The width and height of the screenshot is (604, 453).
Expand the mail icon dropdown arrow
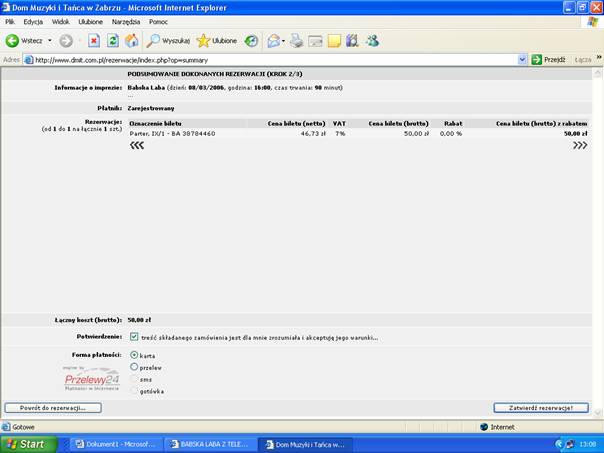284,41
